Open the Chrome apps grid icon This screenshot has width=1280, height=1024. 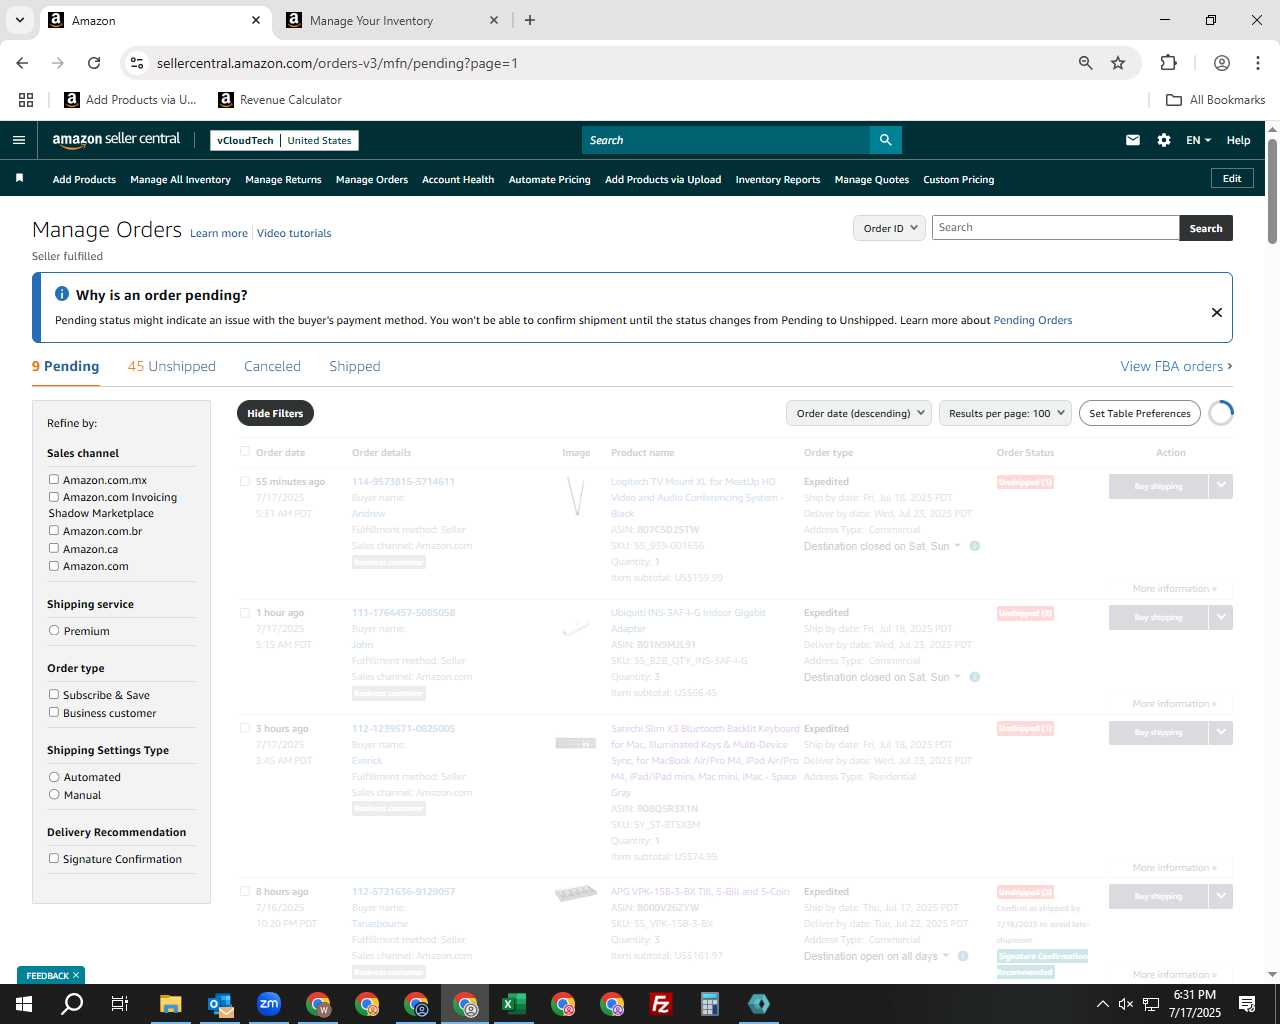click(x=26, y=100)
